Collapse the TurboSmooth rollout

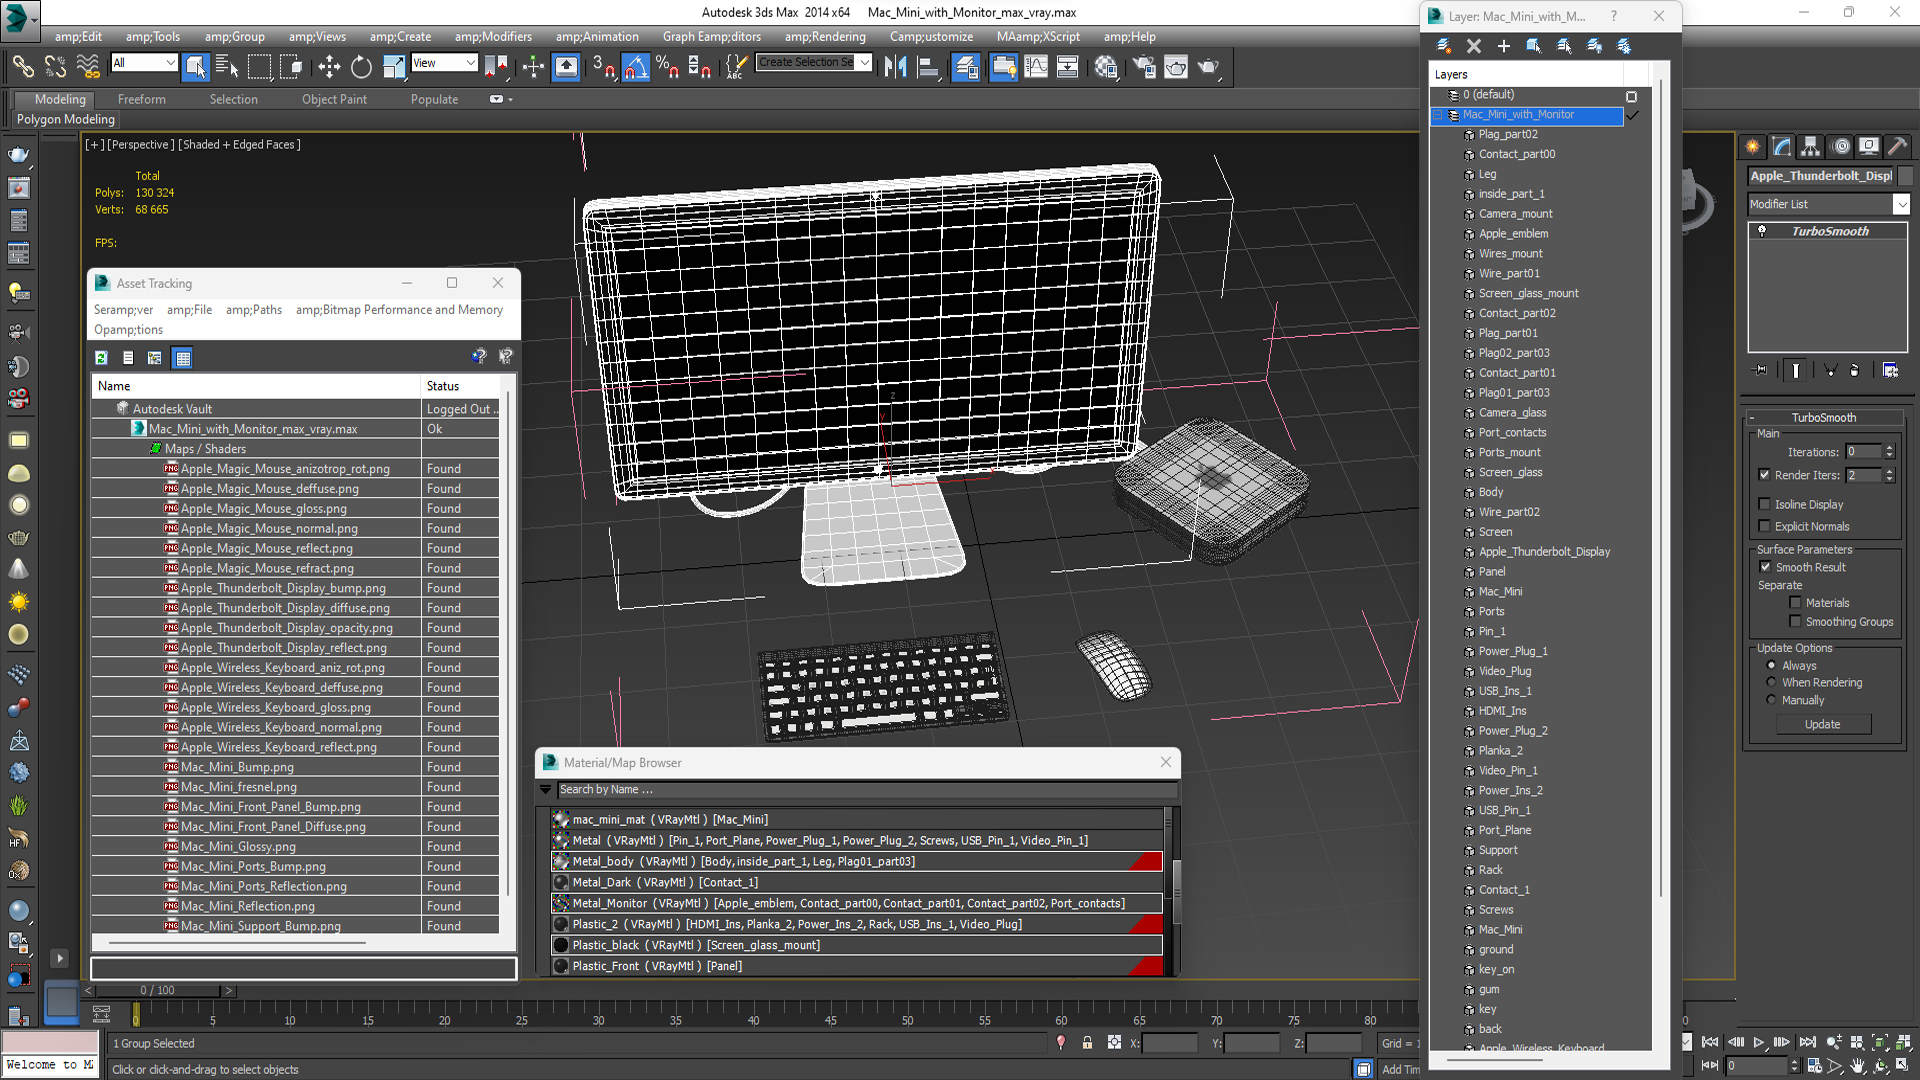point(1752,418)
